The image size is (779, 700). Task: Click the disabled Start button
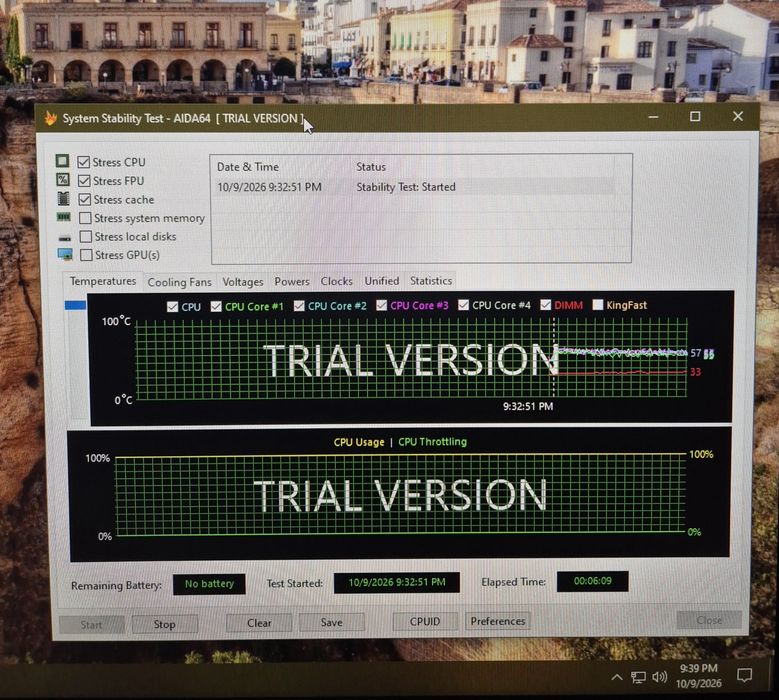tap(91, 624)
